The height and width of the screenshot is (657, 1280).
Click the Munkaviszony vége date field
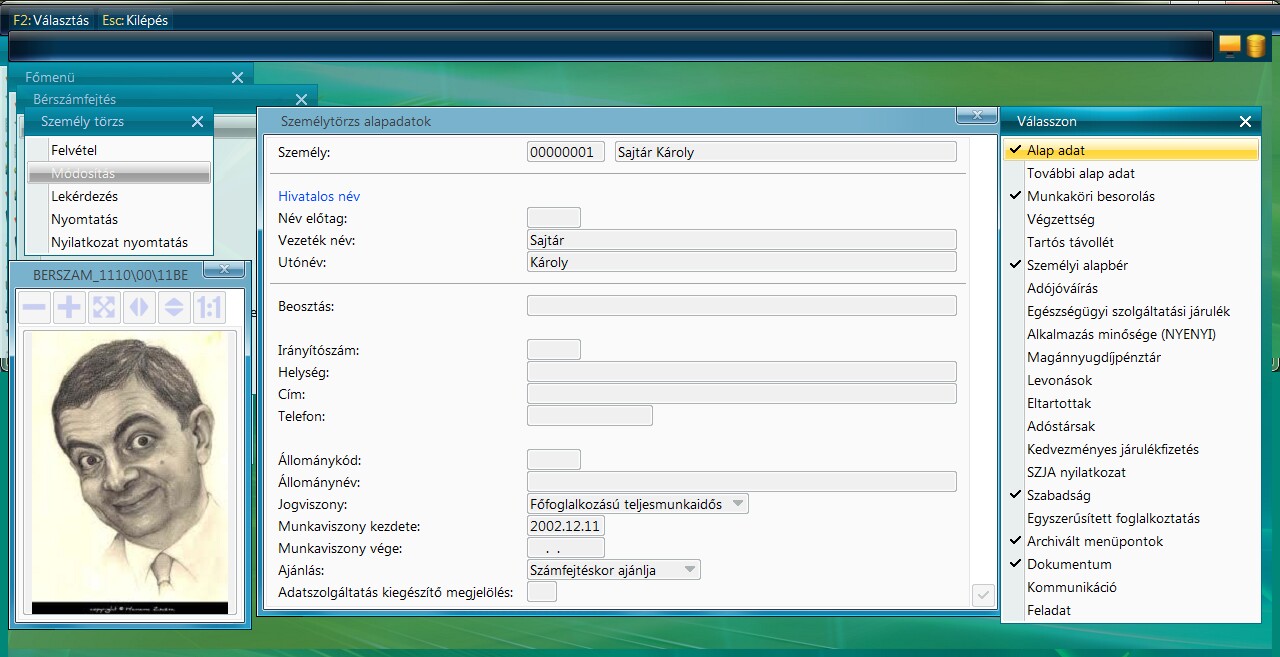[x=566, y=548]
